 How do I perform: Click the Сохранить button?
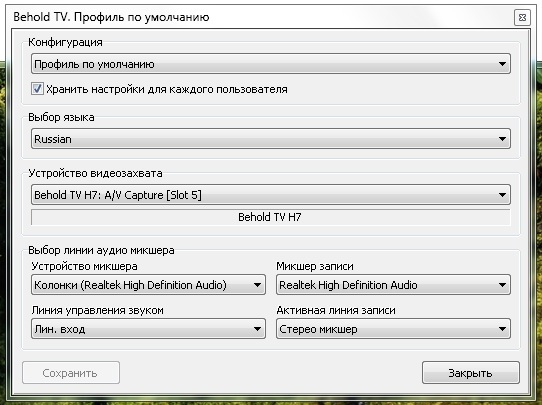(x=71, y=373)
